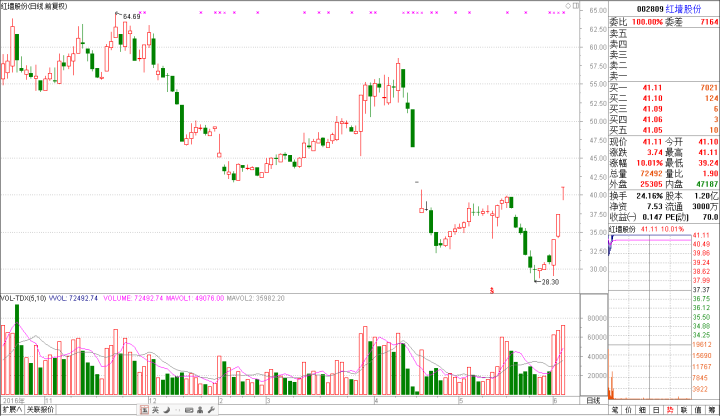Click 外盘 value 25305
This screenshot has height=416, width=720.
point(651,184)
